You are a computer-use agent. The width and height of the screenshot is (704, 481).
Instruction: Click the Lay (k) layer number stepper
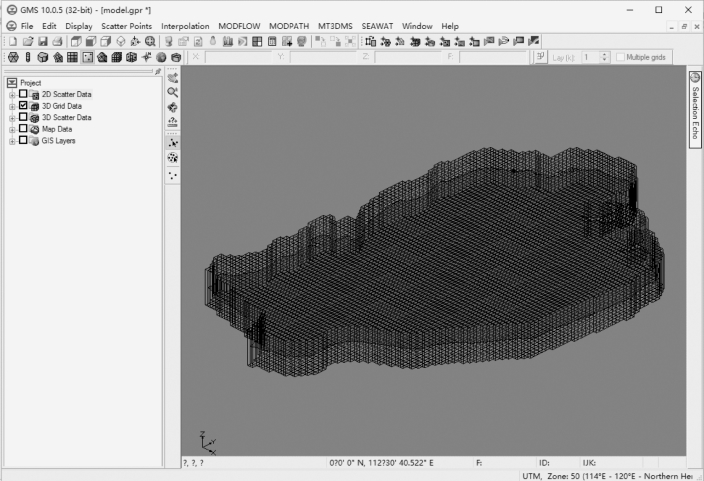(x=603, y=57)
